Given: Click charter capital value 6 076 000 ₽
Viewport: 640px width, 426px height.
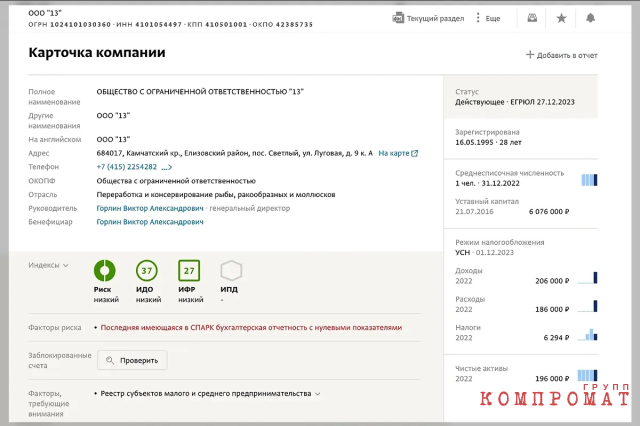Looking at the screenshot, I should [x=549, y=211].
